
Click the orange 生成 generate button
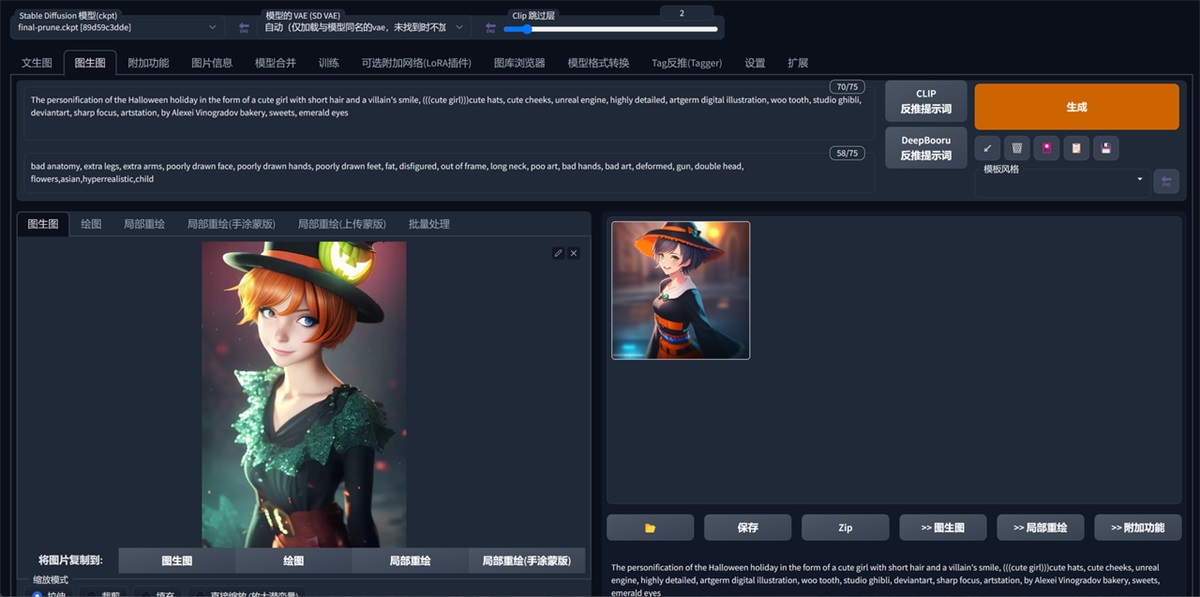click(x=1075, y=106)
